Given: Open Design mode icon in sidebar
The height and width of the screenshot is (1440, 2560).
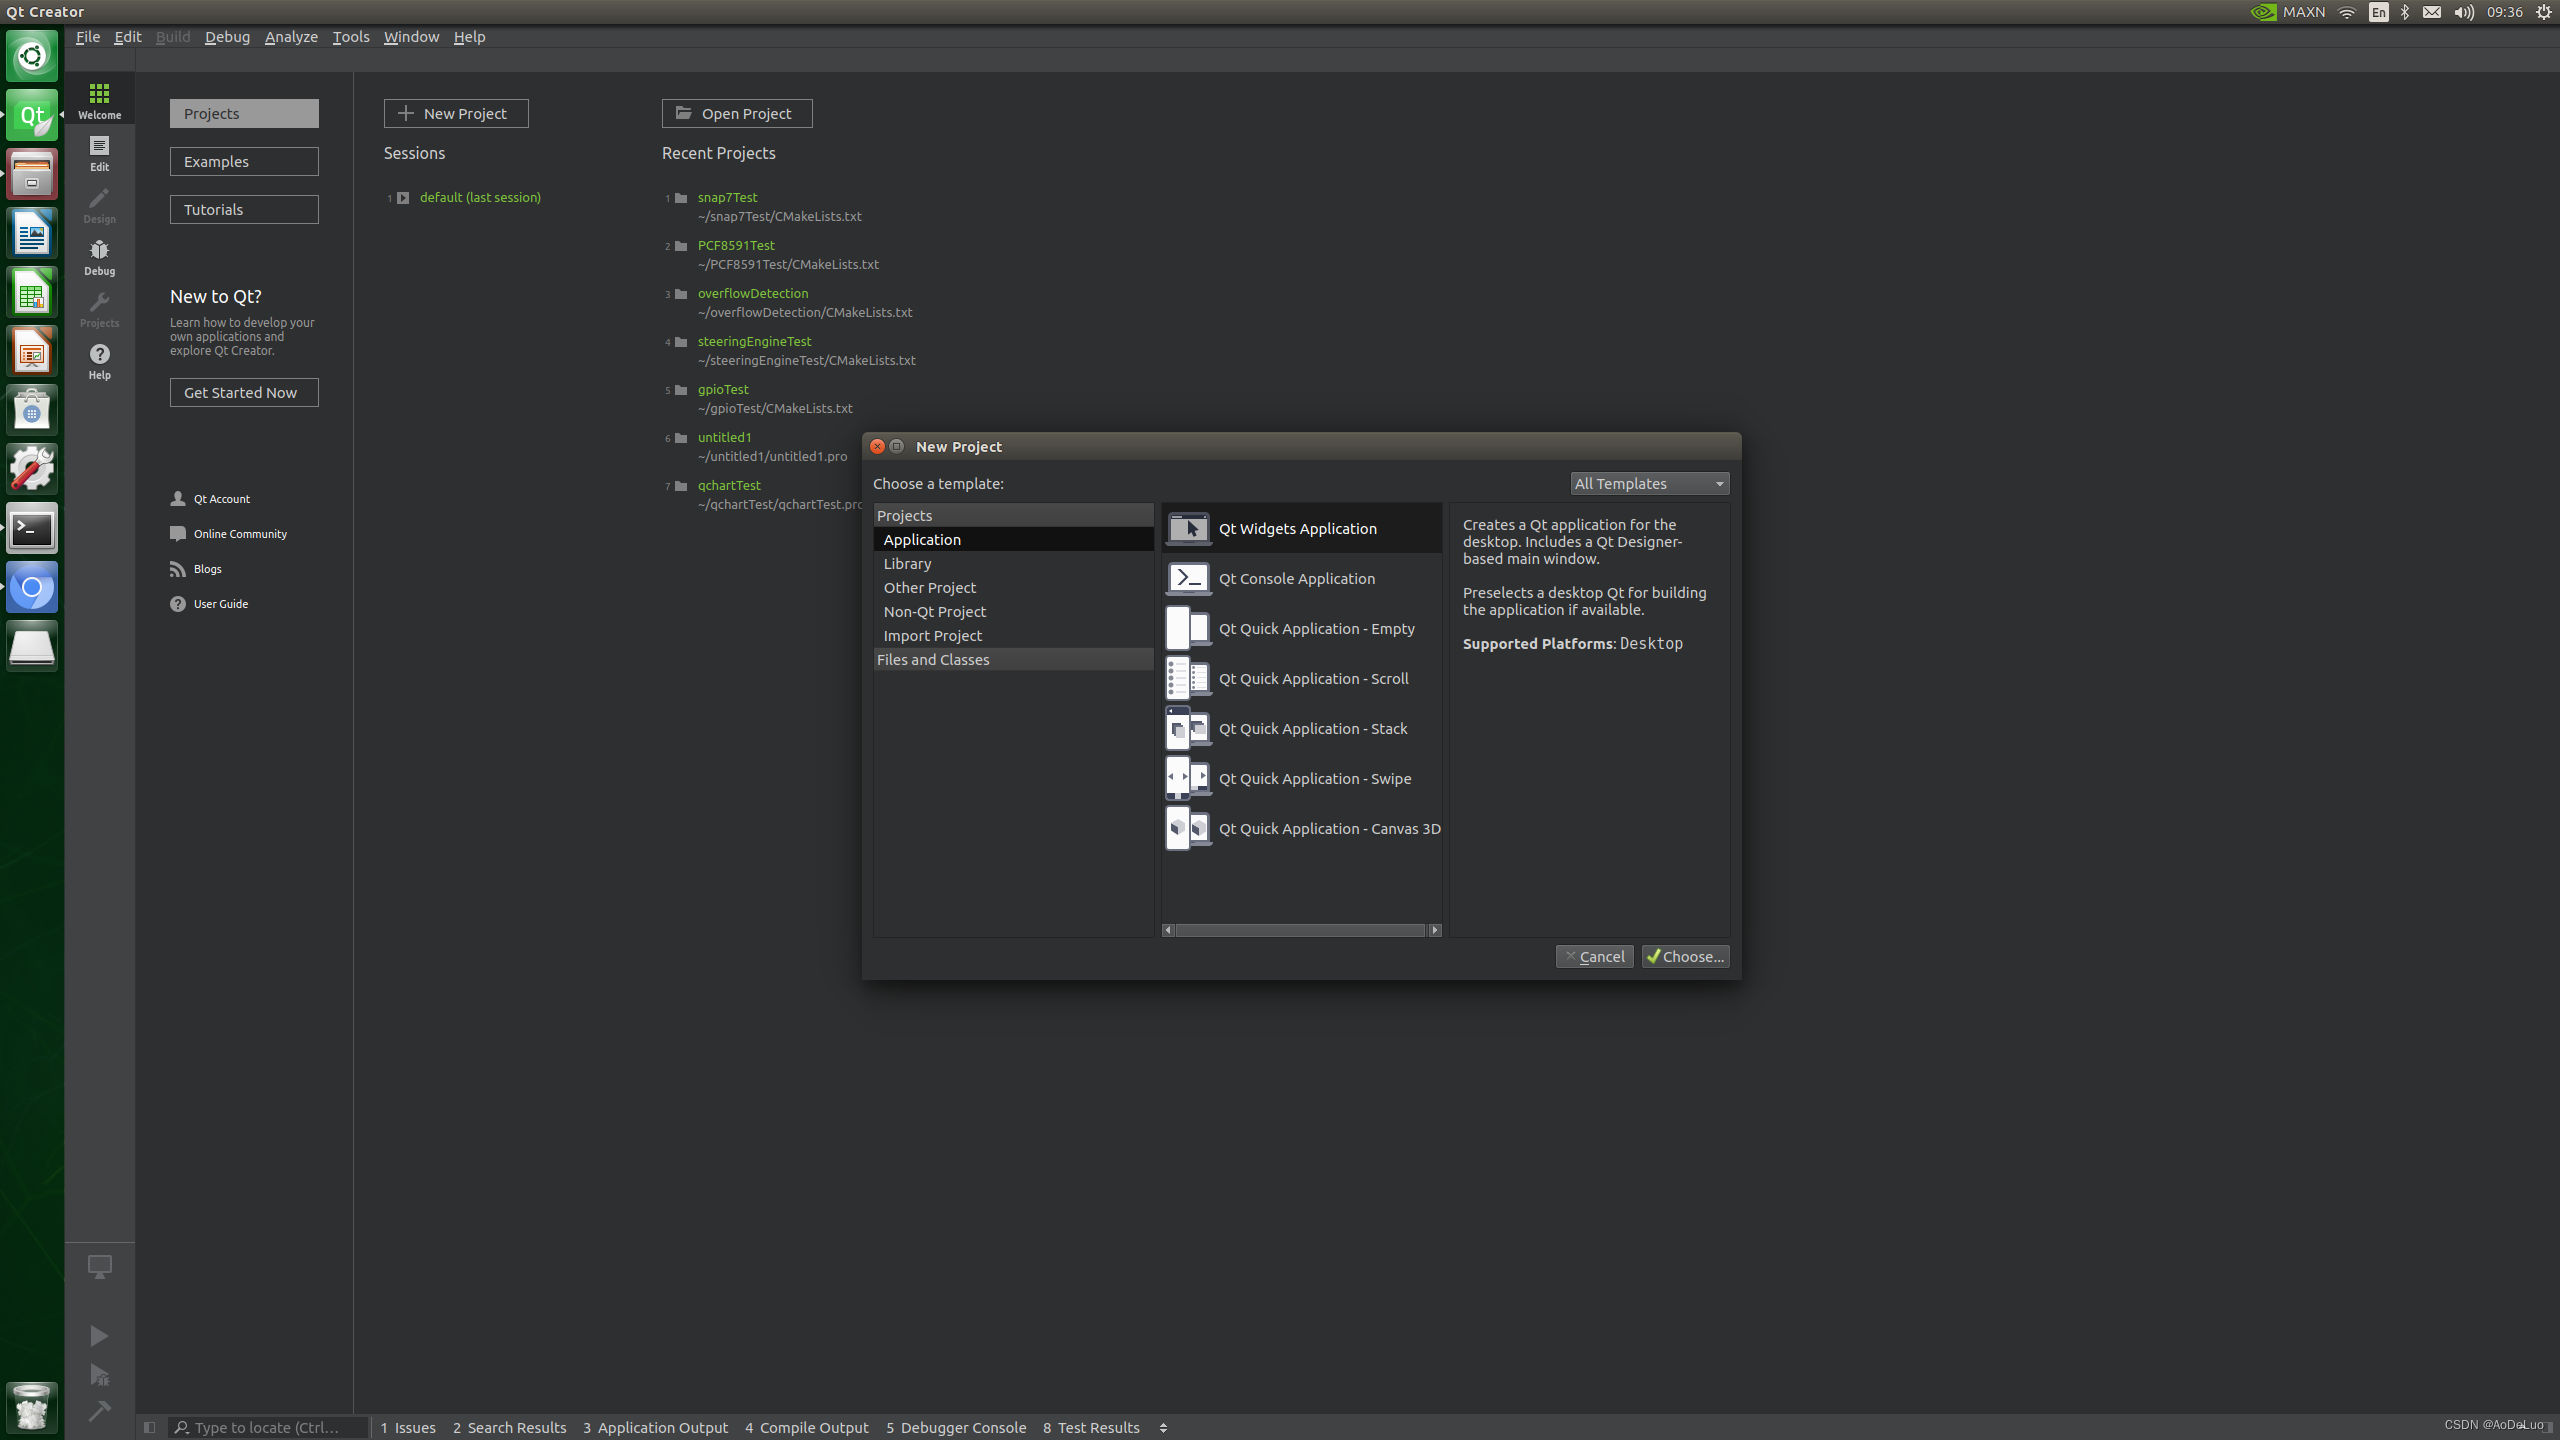Looking at the screenshot, I should [99, 206].
